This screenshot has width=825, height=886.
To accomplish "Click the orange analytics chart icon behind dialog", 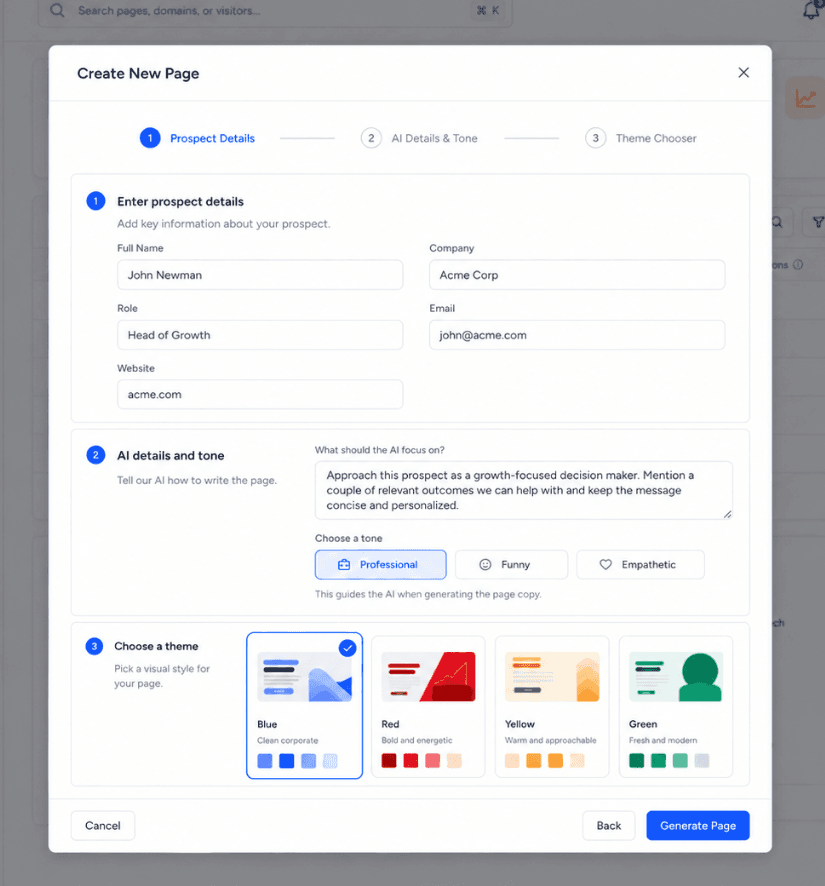I will pos(806,98).
